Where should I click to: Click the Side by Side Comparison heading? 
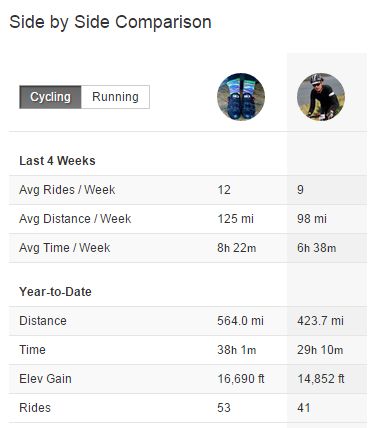(110, 22)
